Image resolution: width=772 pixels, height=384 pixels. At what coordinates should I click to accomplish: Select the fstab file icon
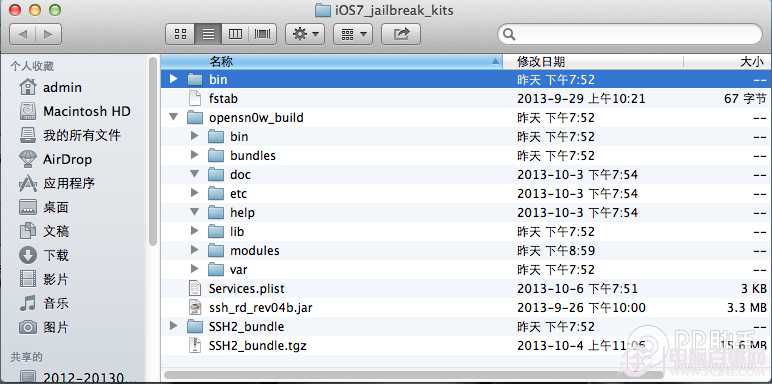[x=195, y=98]
